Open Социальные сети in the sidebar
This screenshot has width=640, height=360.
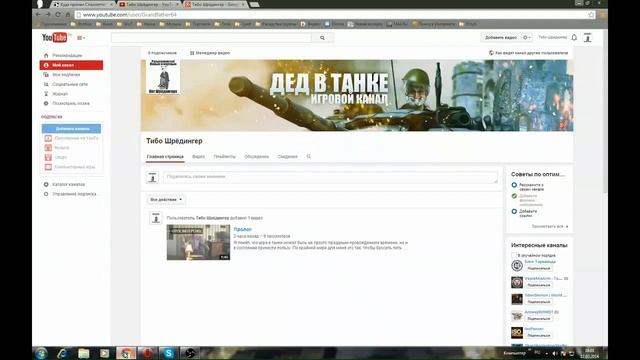pos(70,84)
